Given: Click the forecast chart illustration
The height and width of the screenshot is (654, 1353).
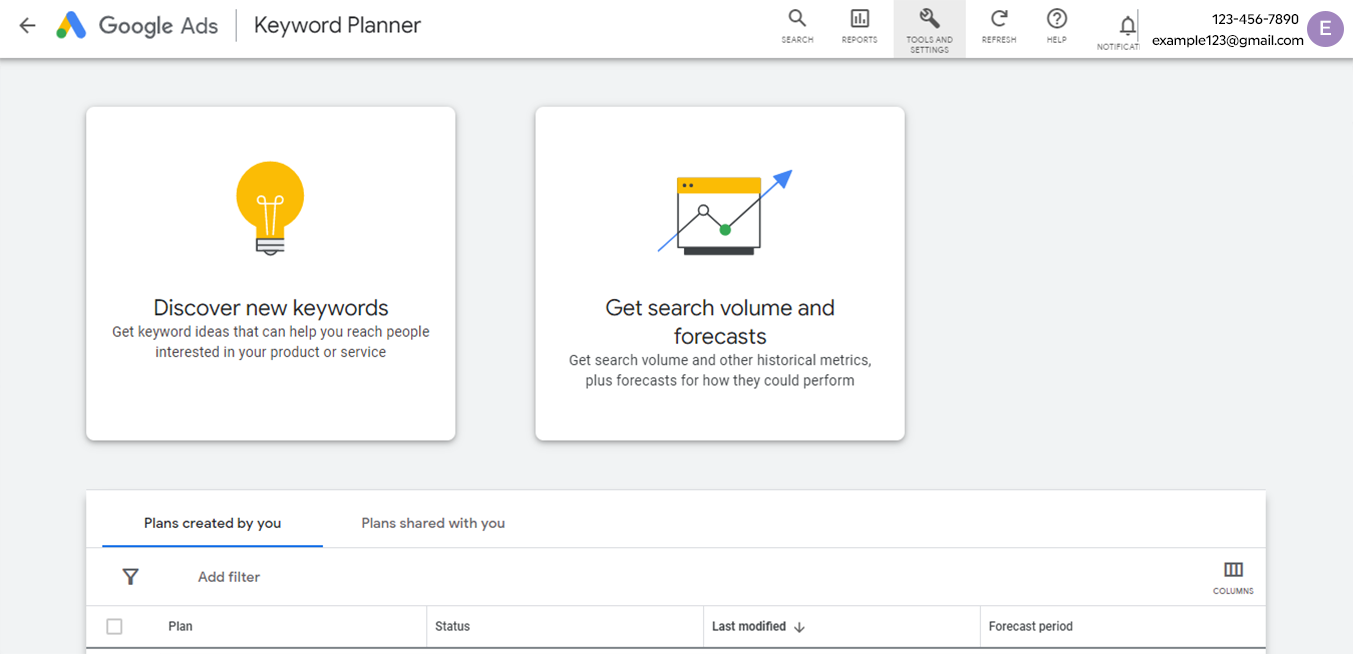Looking at the screenshot, I should coord(725,212).
